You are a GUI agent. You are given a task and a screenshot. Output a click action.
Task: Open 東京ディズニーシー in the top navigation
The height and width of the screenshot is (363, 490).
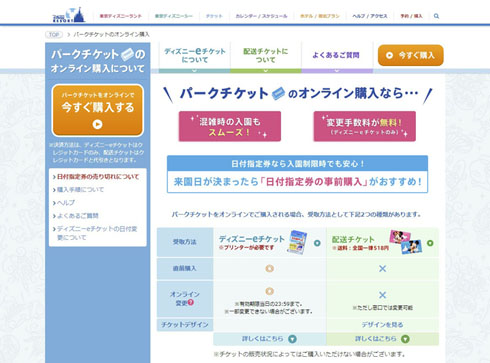click(x=174, y=16)
